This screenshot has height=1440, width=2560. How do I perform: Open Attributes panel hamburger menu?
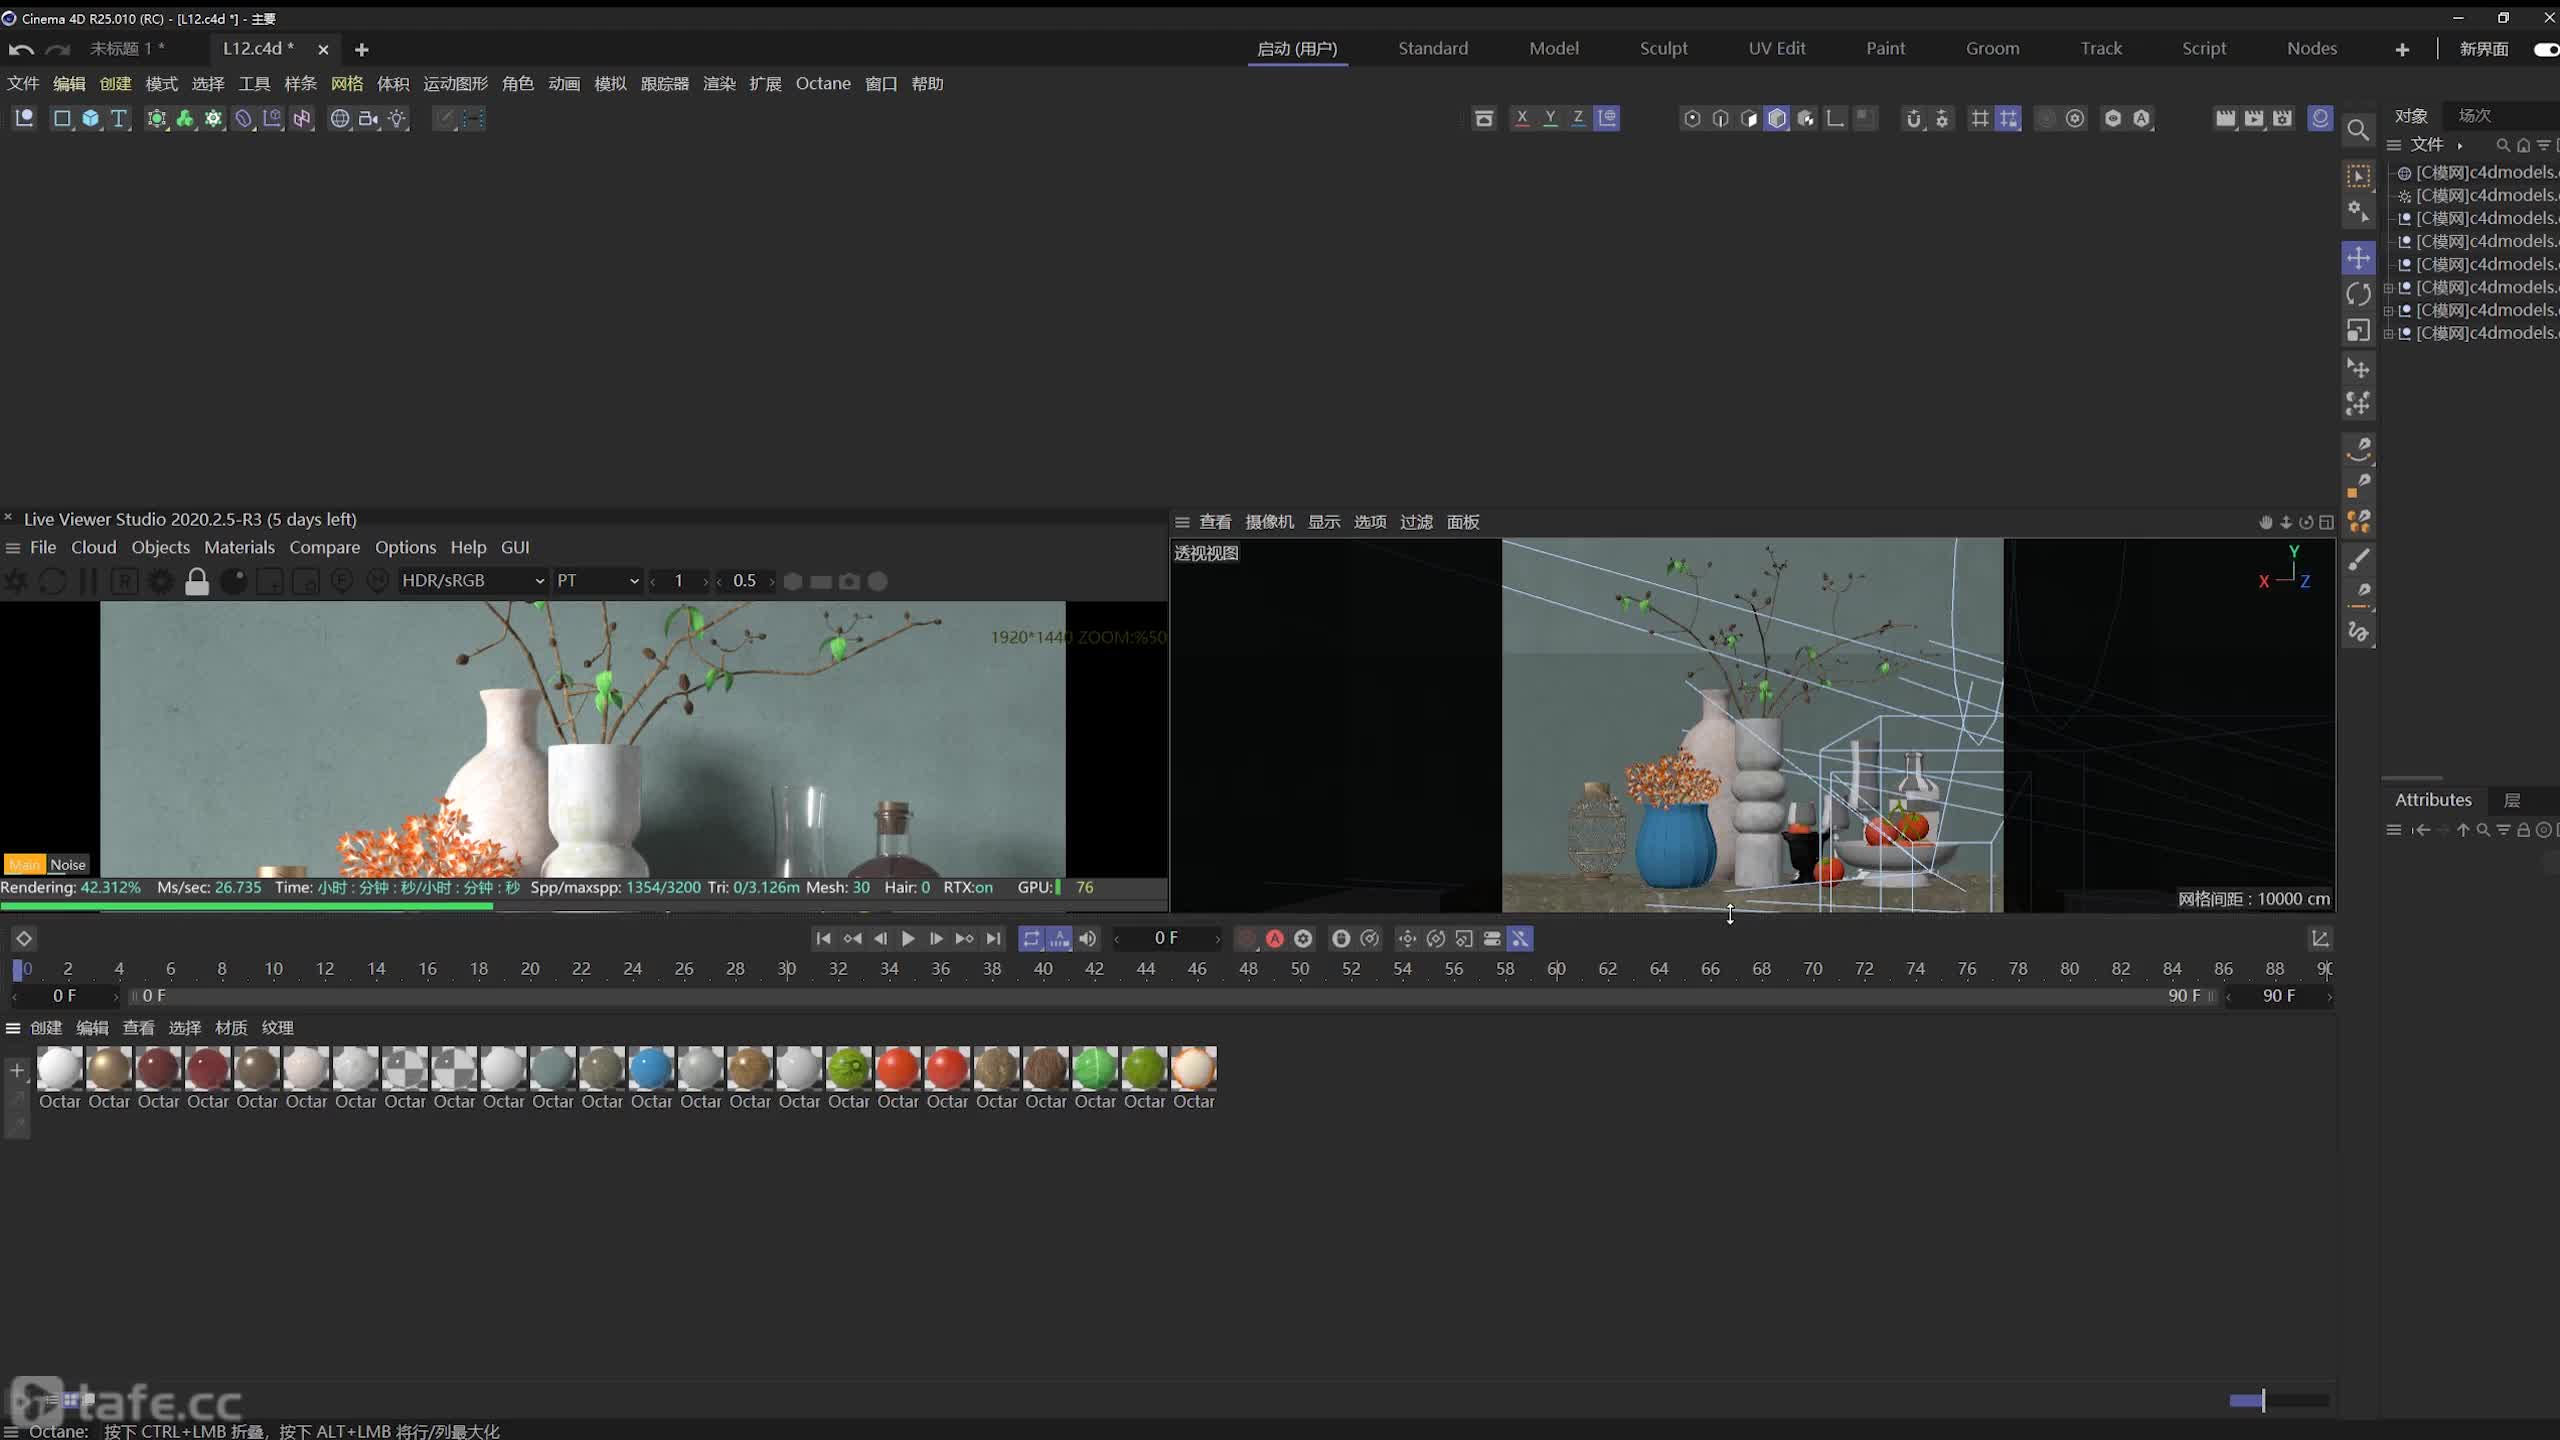coord(2393,830)
